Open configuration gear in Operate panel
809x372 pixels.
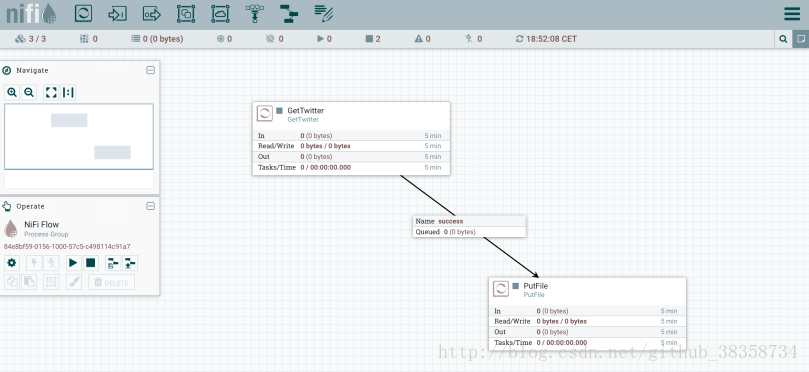pyautogui.click(x=12, y=263)
